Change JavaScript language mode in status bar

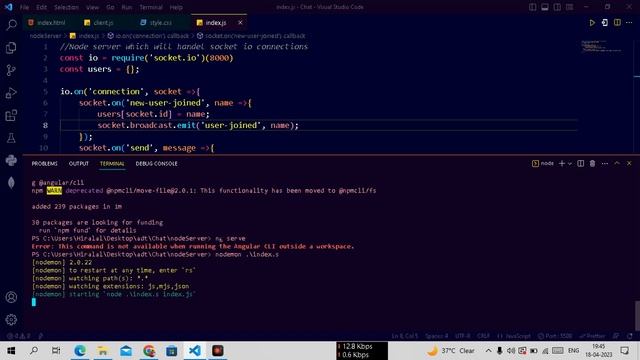[x=514, y=336]
